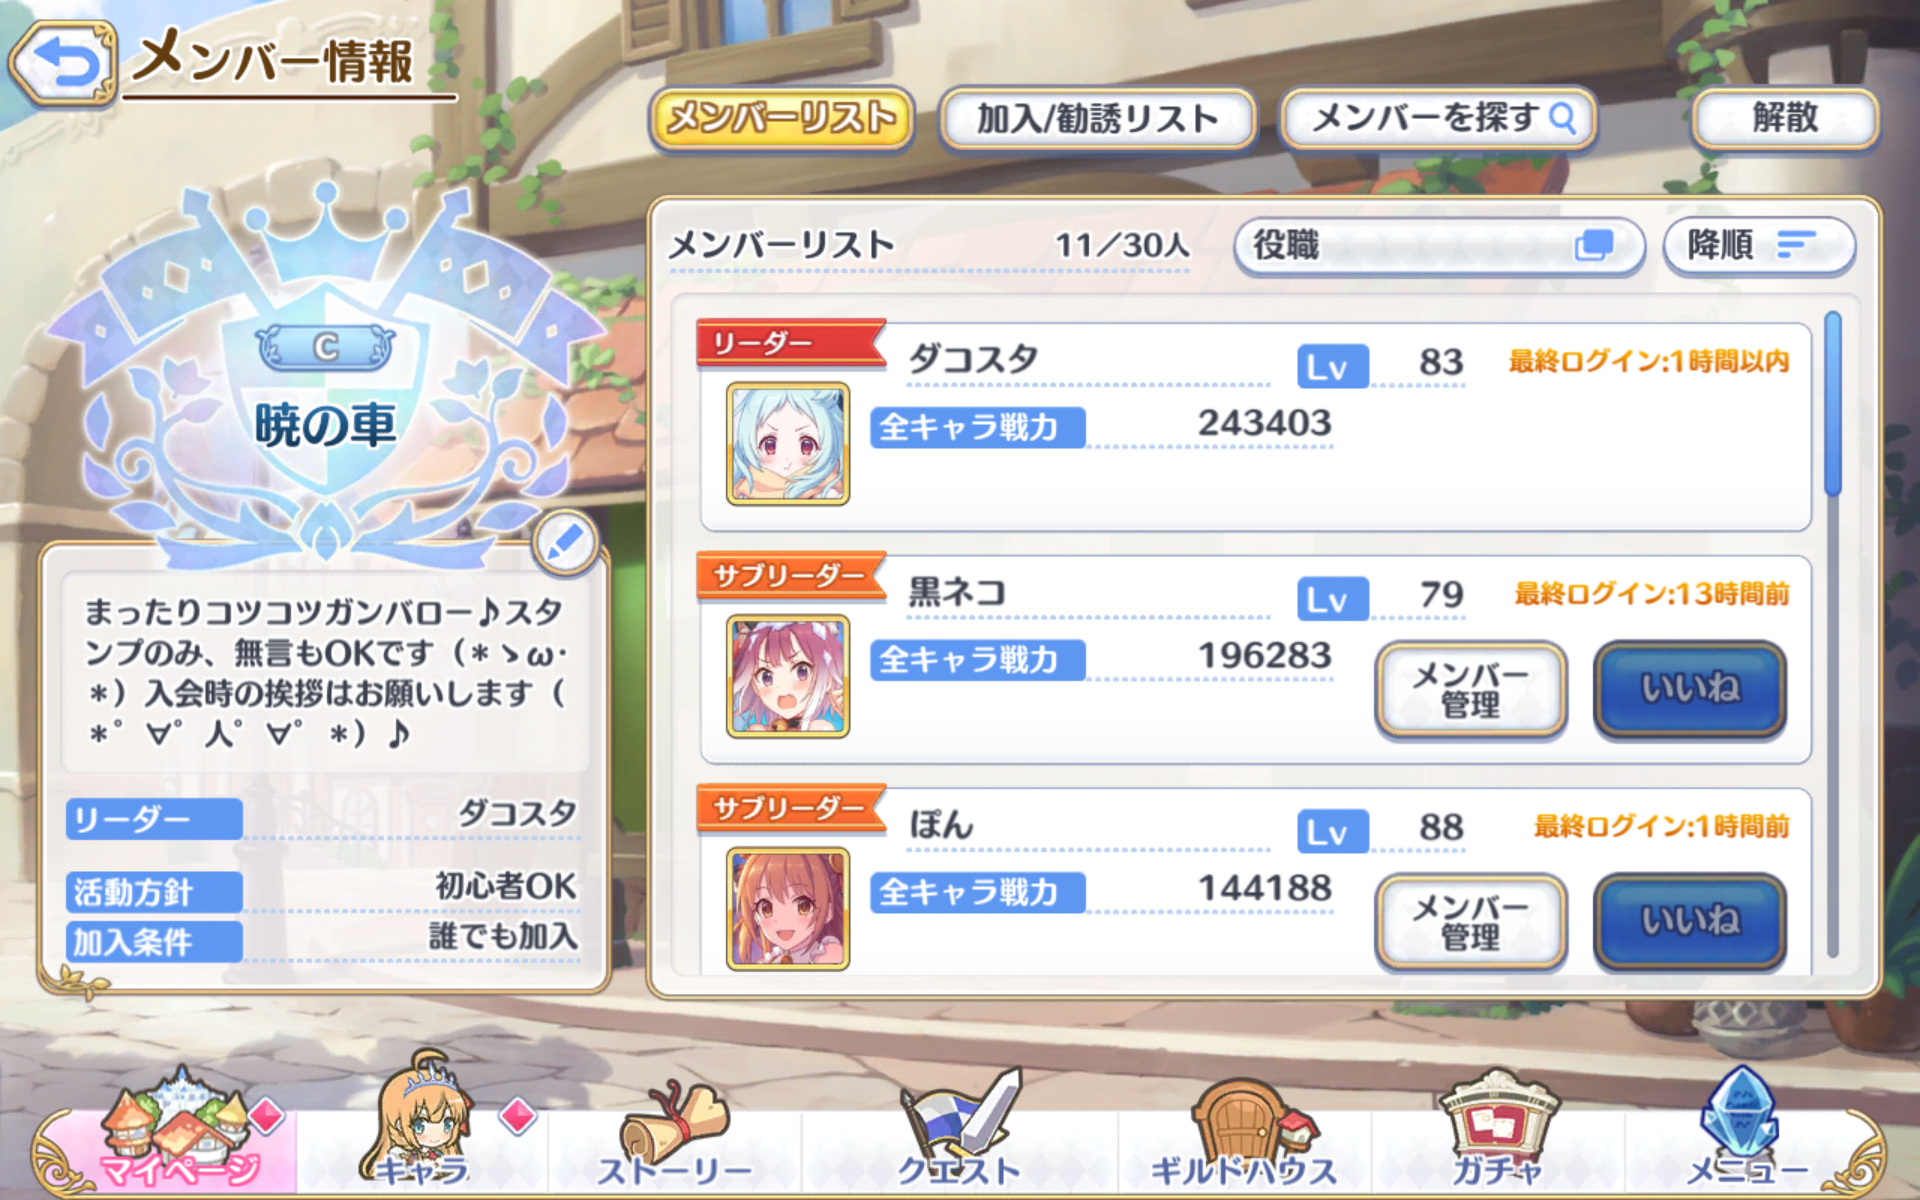Switch to 加入/勧誘リスト tab

(x=1097, y=119)
